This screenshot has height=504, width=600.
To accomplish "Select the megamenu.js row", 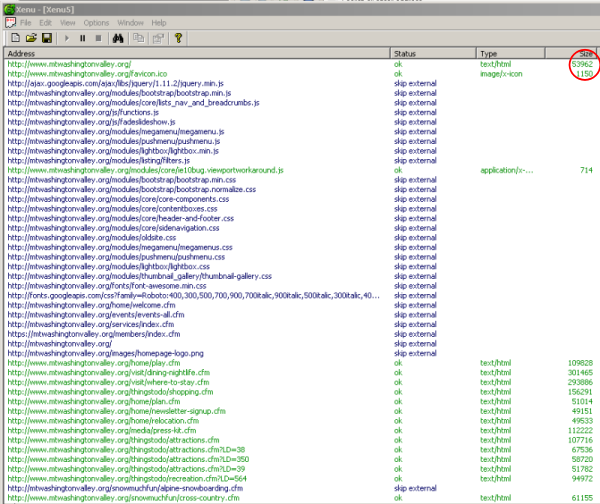I will pos(300,132).
